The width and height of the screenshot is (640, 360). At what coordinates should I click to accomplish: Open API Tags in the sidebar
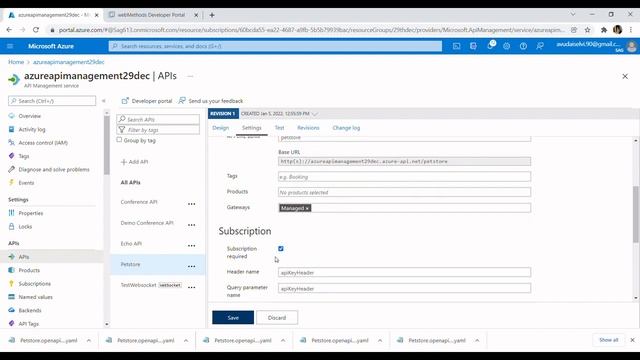pos(29,324)
